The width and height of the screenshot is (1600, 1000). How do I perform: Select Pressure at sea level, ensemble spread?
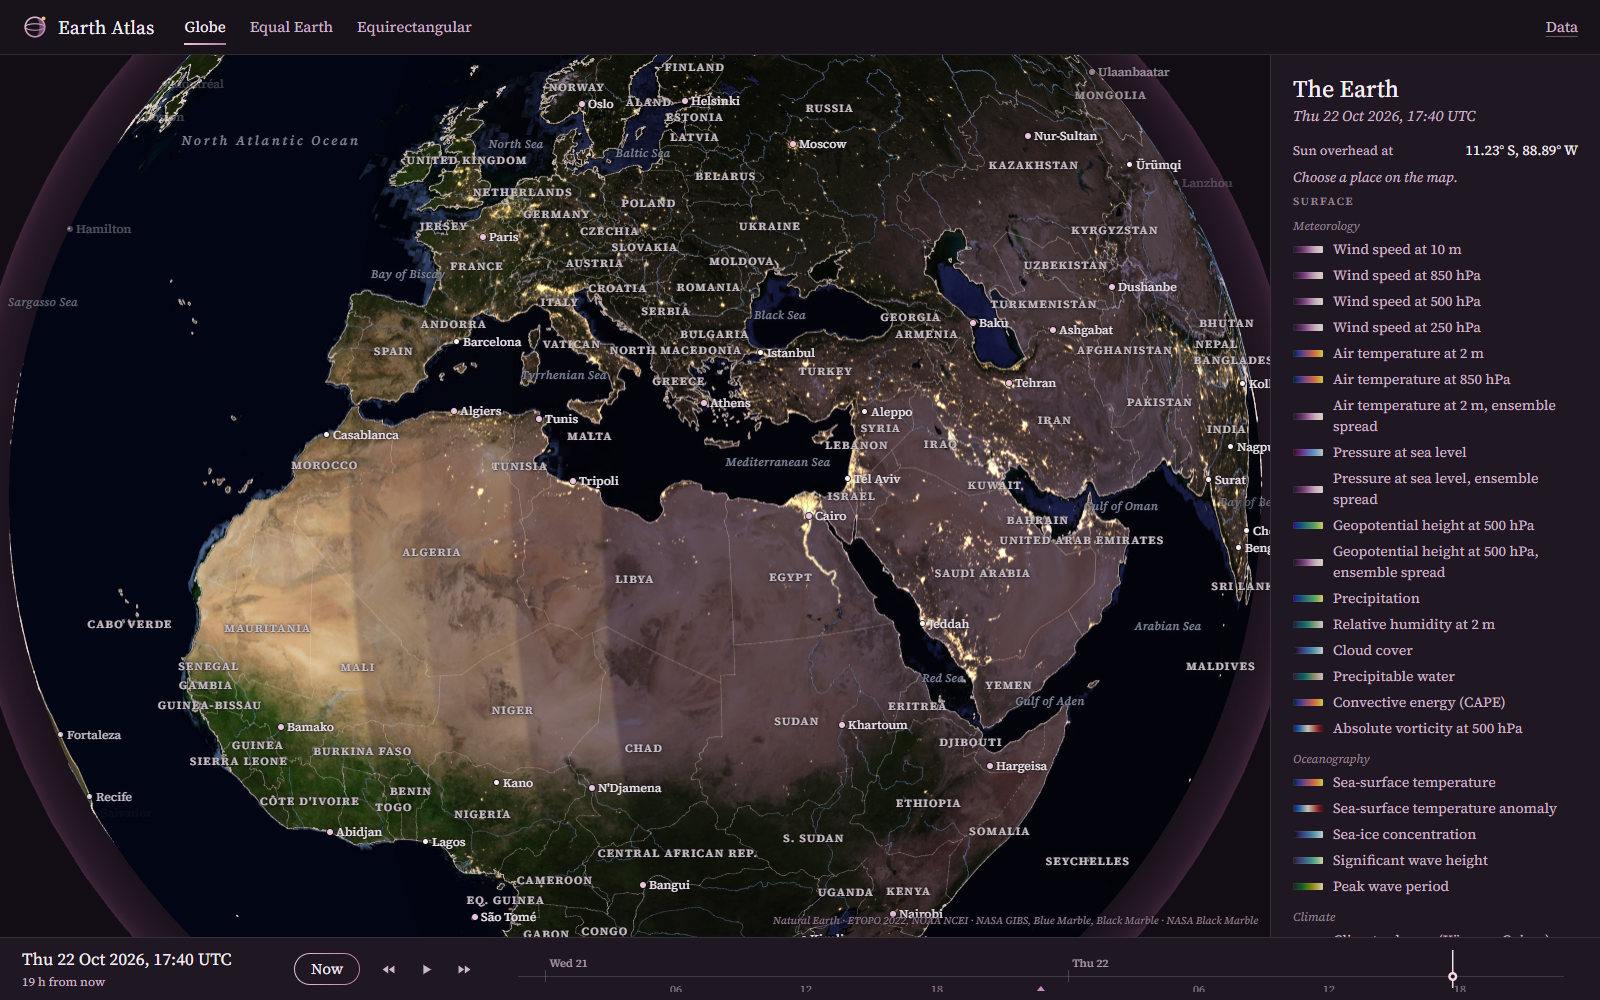pos(1435,489)
